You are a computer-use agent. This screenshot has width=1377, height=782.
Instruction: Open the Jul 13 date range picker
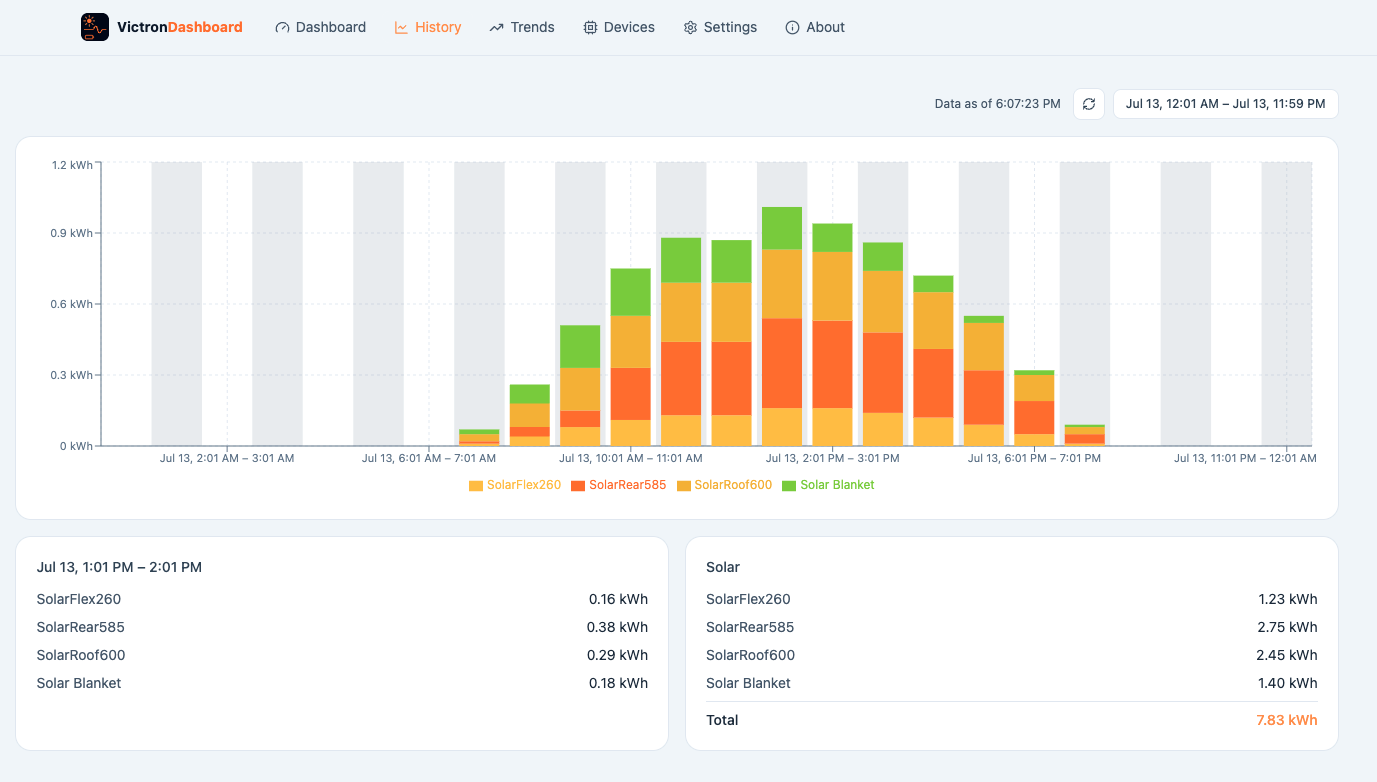[x=1225, y=104]
